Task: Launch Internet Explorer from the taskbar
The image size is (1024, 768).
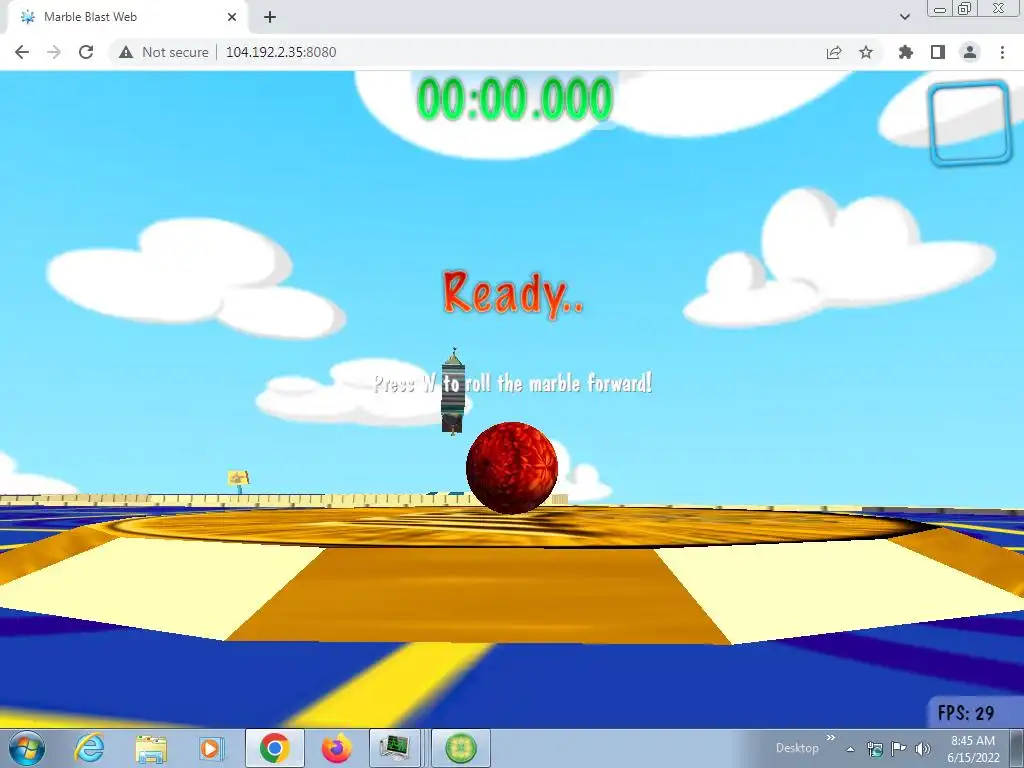Action: tap(89, 748)
